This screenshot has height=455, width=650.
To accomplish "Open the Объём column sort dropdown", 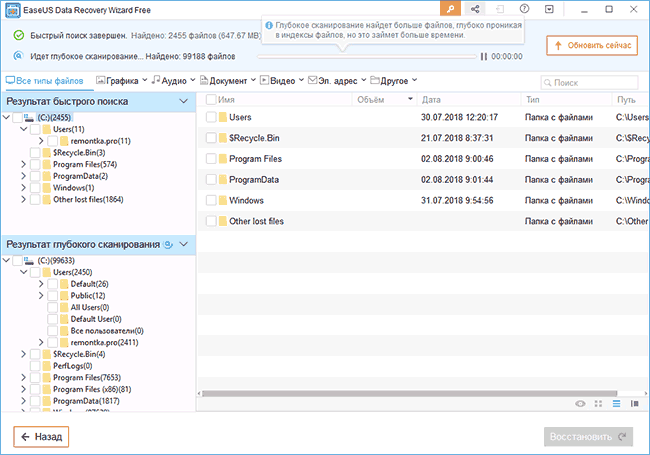I will 410,99.
